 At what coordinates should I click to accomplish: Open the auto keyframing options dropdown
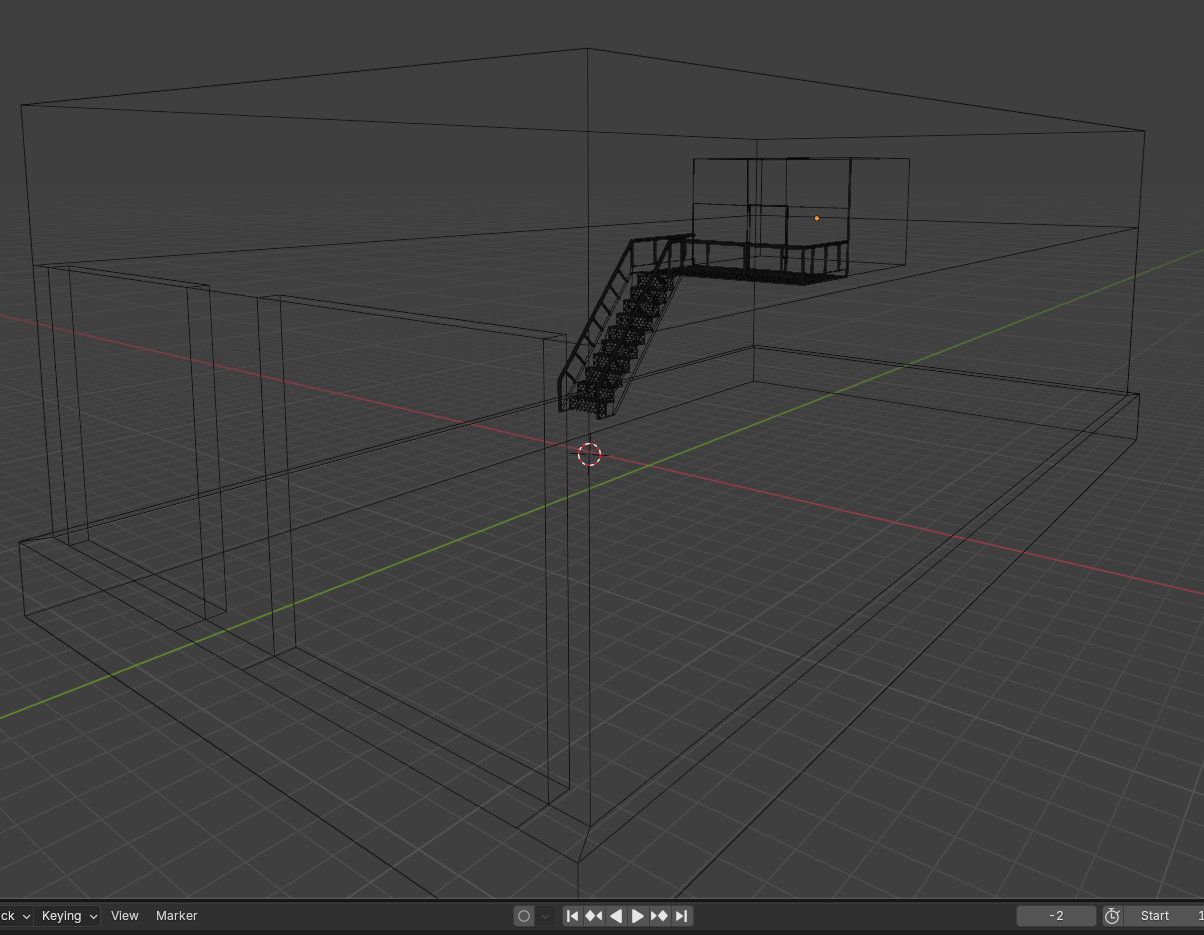click(x=545, y=916)
